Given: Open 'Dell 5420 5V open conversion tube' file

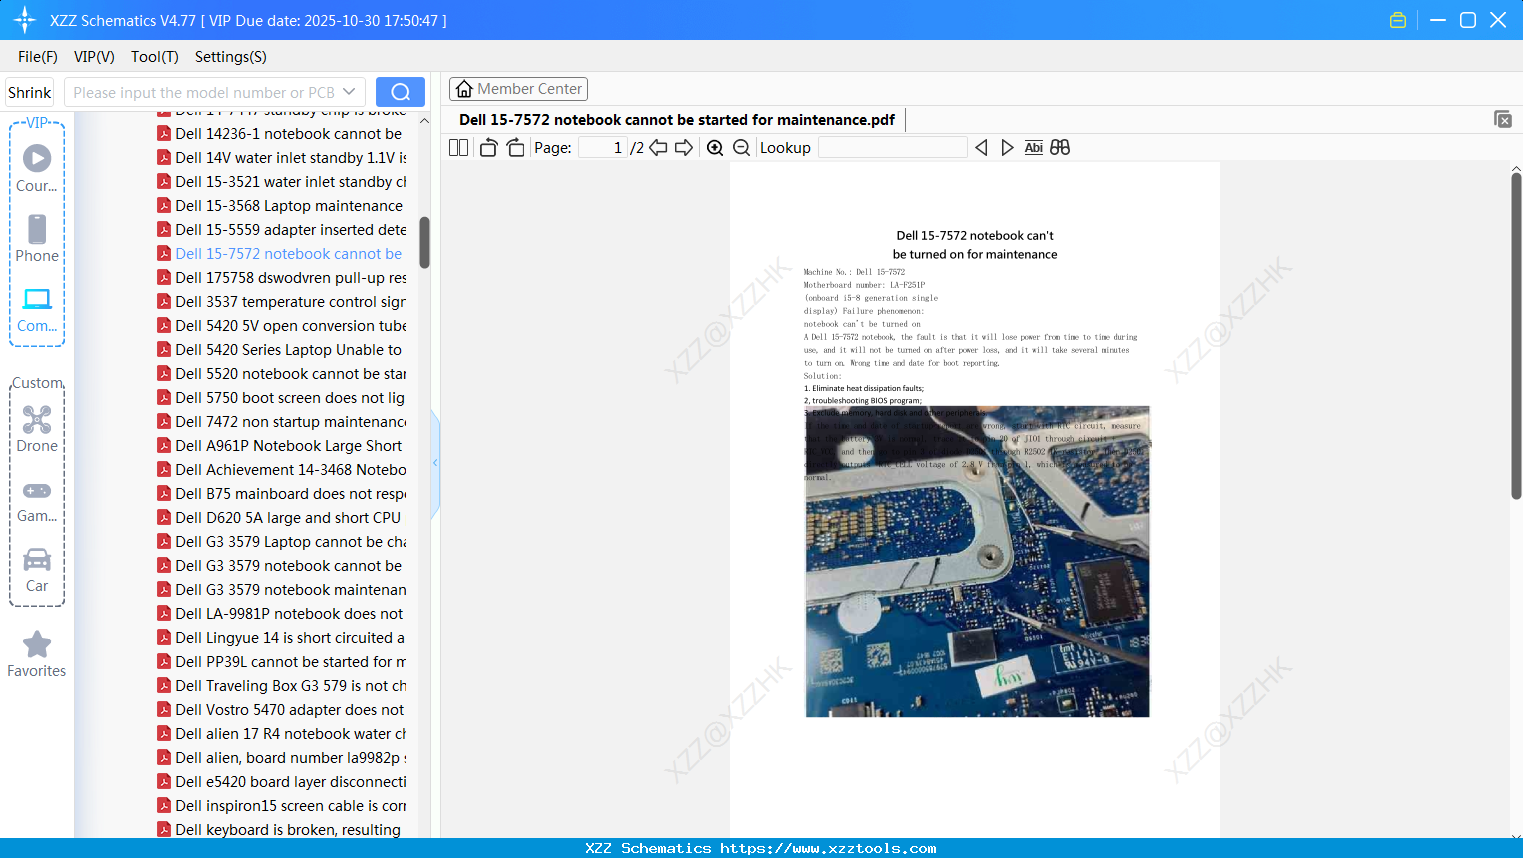Looking at the screenshot, I should [281, 326].
